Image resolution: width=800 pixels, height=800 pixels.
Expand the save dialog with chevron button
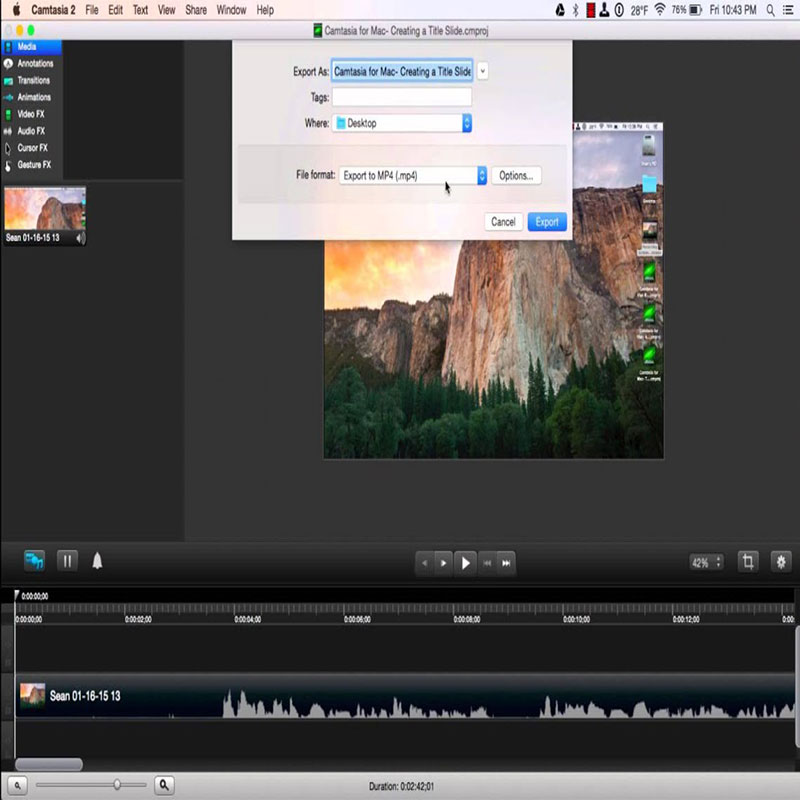pyautogui.click(x=483, y=71)
